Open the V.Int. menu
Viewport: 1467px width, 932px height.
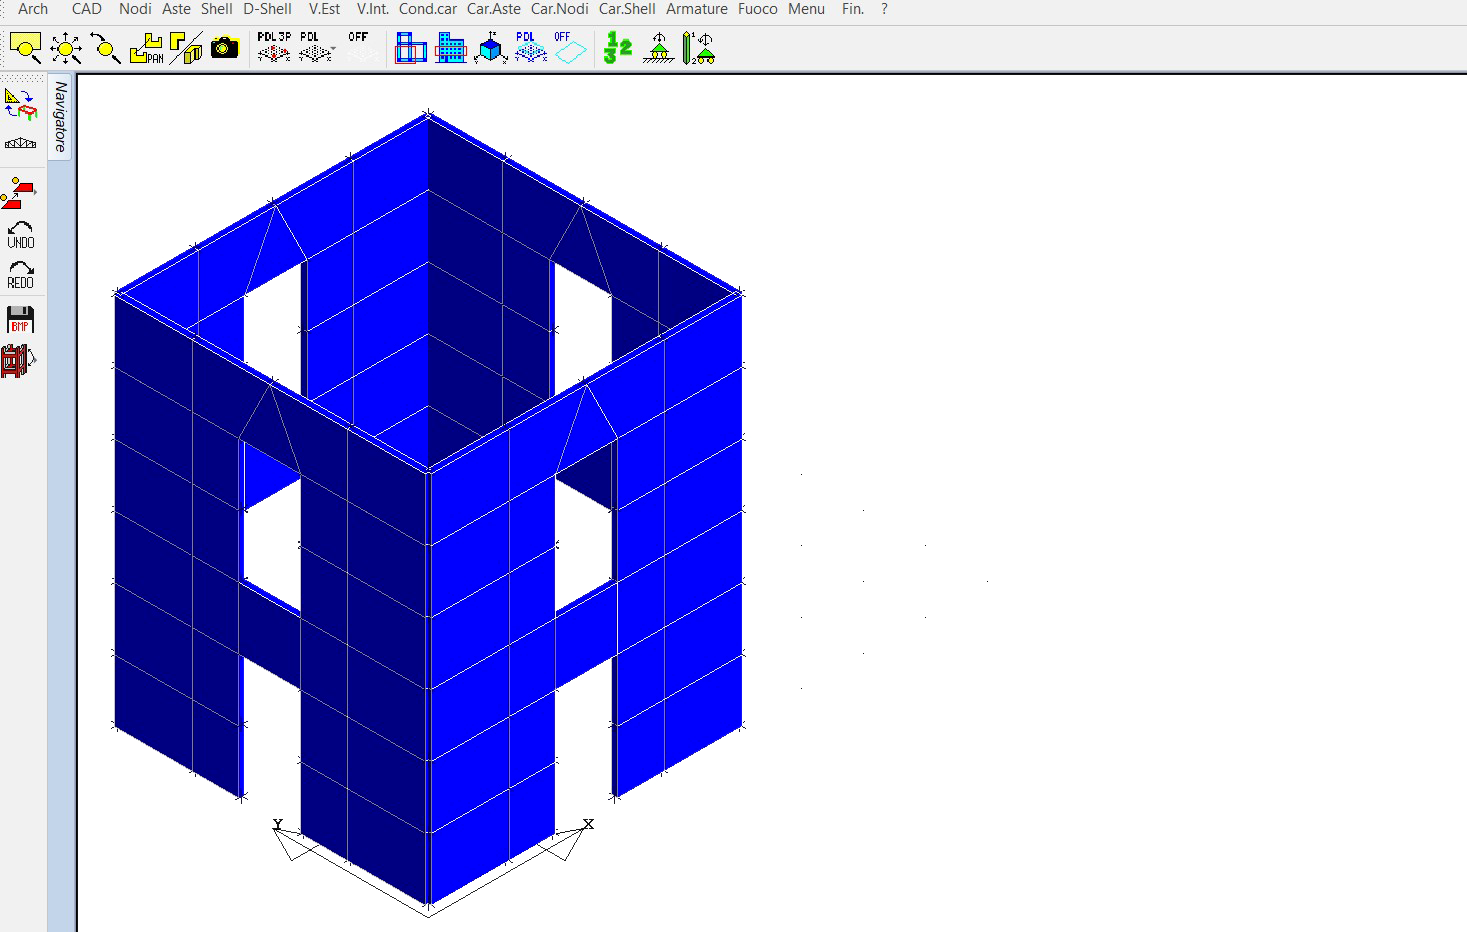[x=373, y=9]
